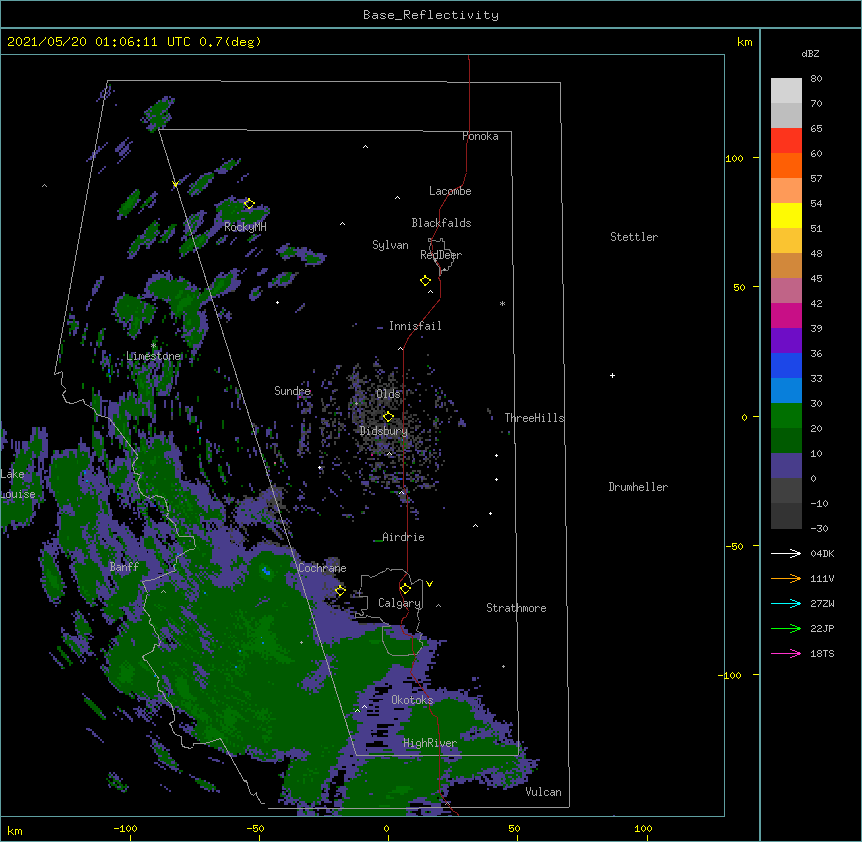Click the green 22JP arrow in legend
The width and height of the screenshot is (862, 842).
(786, 628)
